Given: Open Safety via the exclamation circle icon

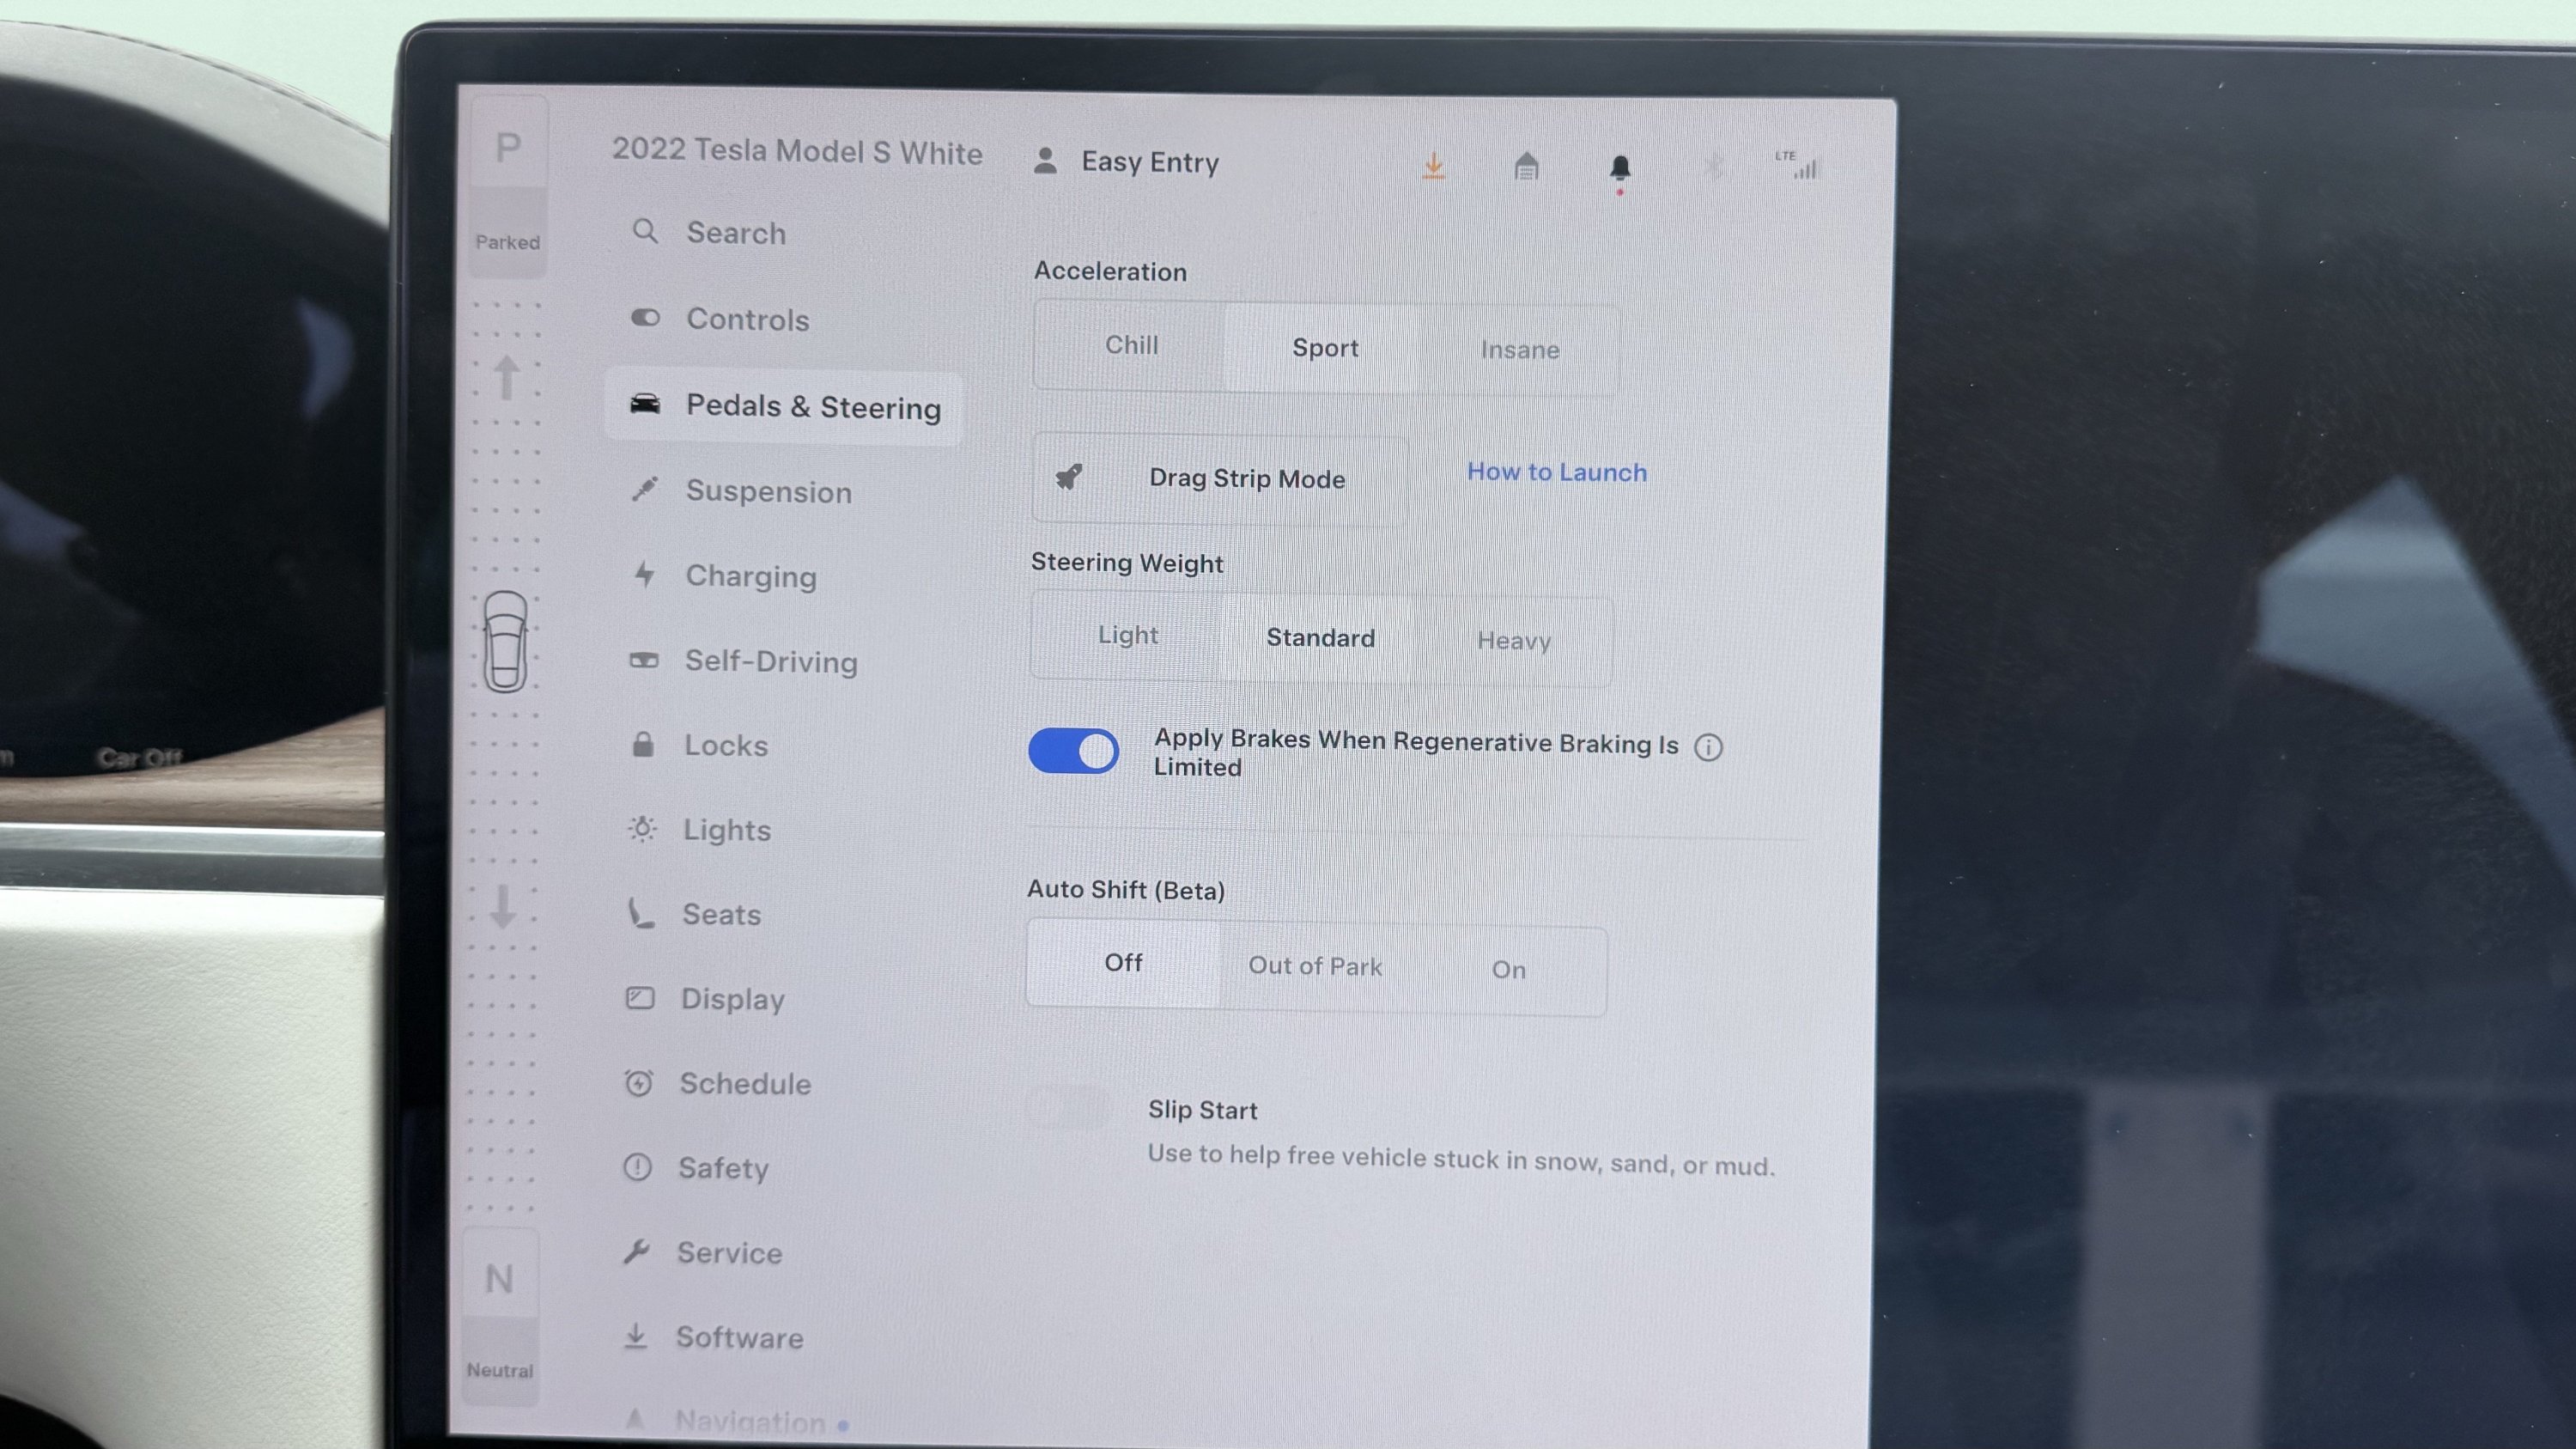Looking at the screenshot, I should 637,1167.
